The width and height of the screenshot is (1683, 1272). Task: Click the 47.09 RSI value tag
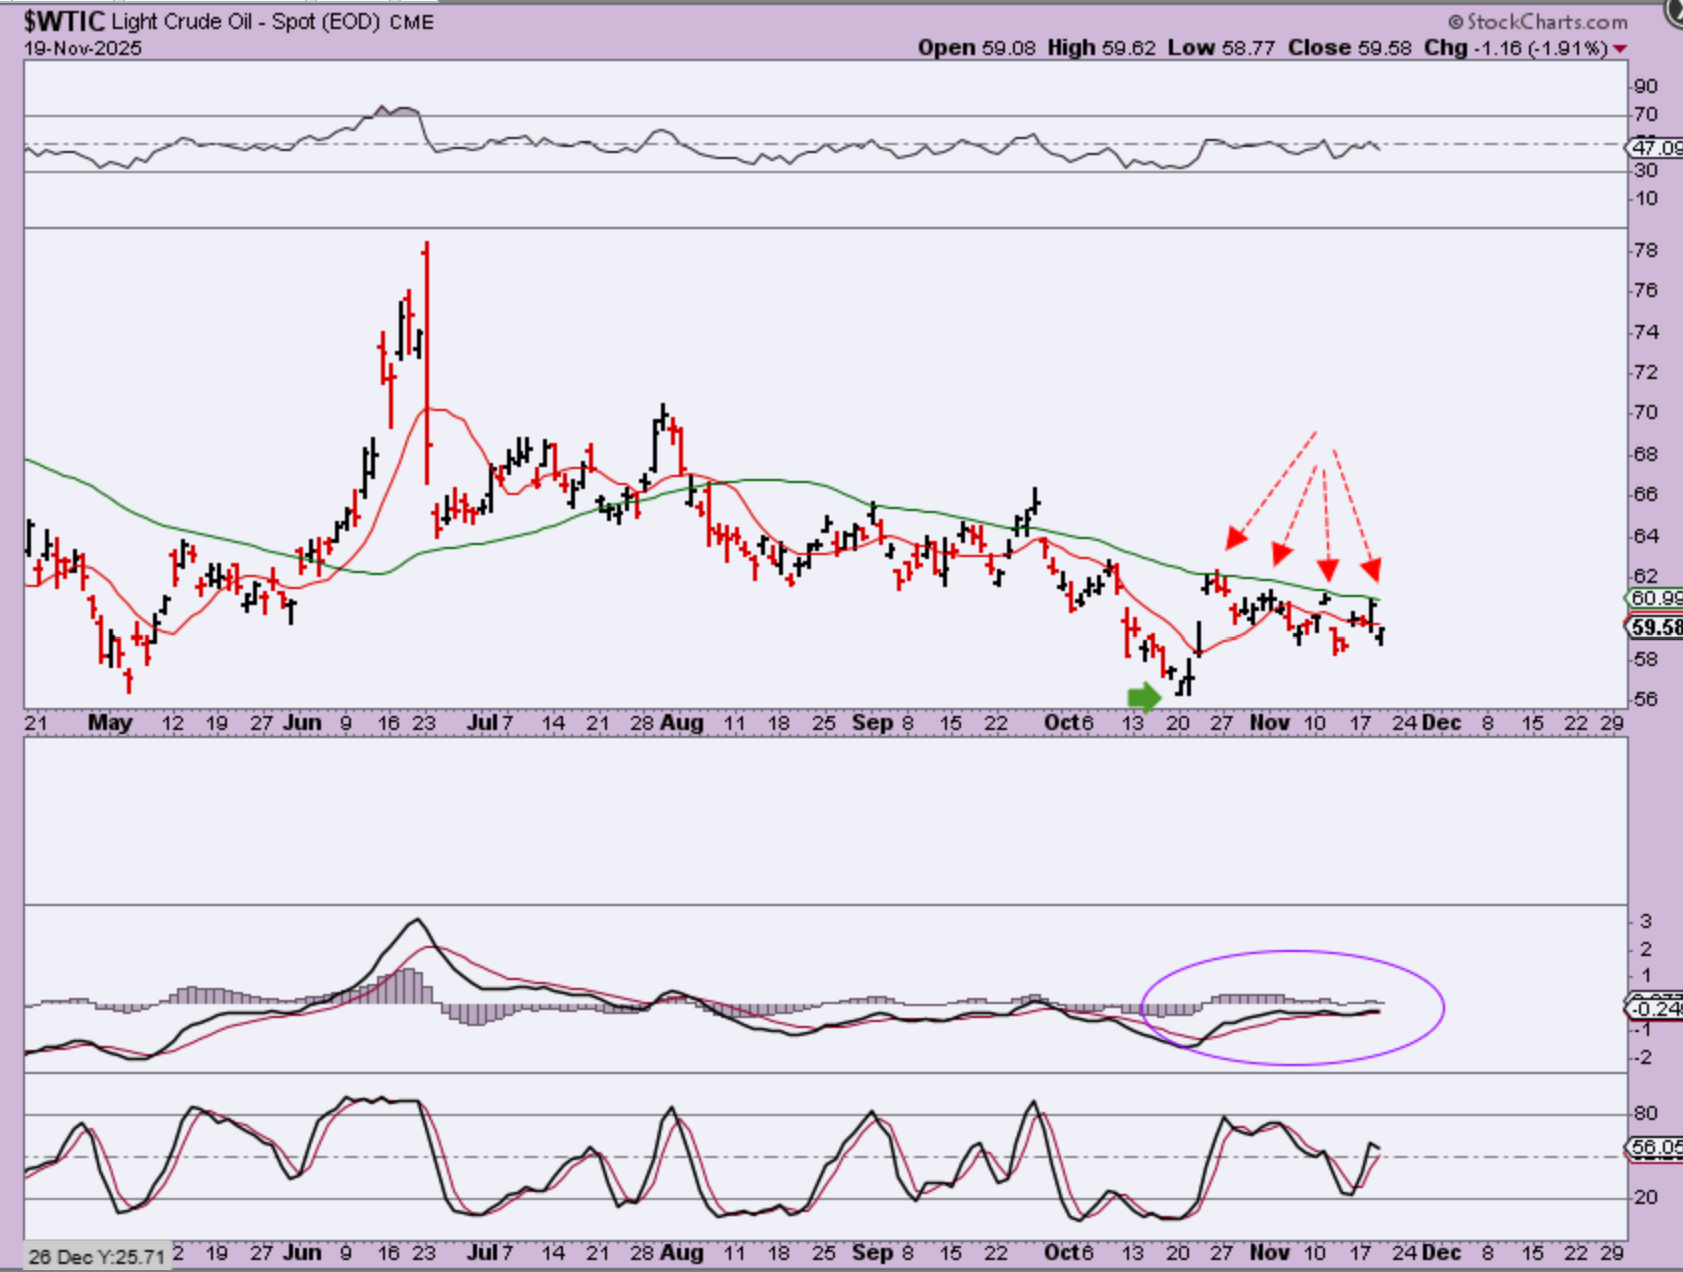coord(1655,148)
